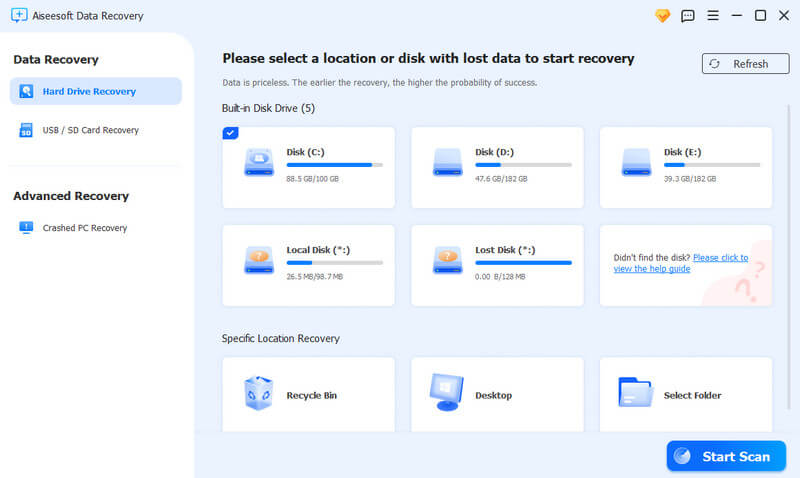Click the Crashed PC Recovery monitor icon
800x478 pixels.
26,228
